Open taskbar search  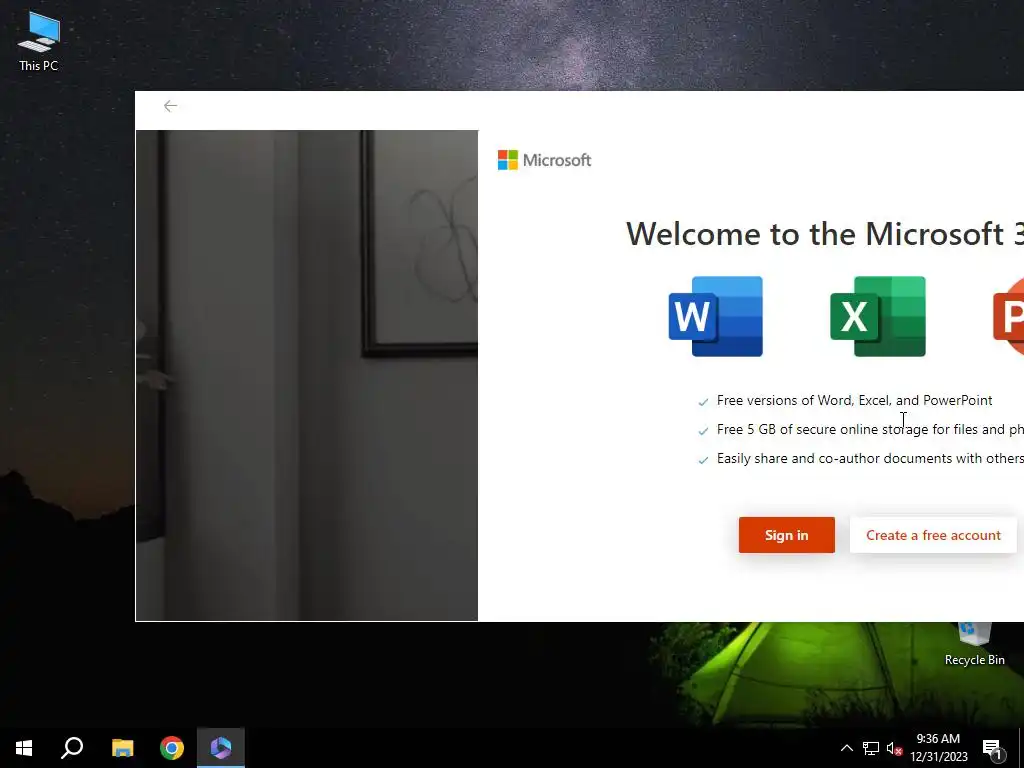point(72,748)
